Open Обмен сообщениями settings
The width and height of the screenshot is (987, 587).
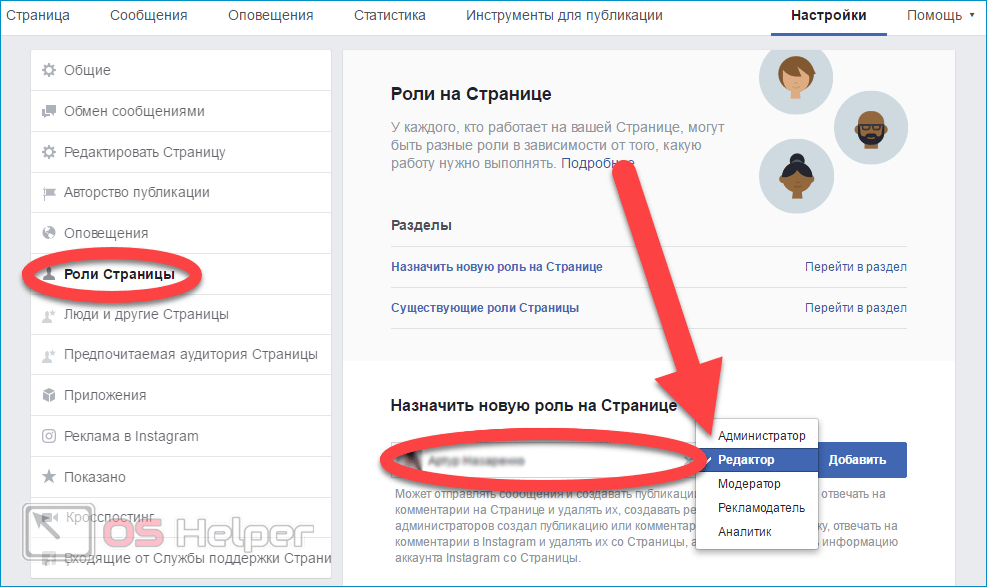[181, 111]
